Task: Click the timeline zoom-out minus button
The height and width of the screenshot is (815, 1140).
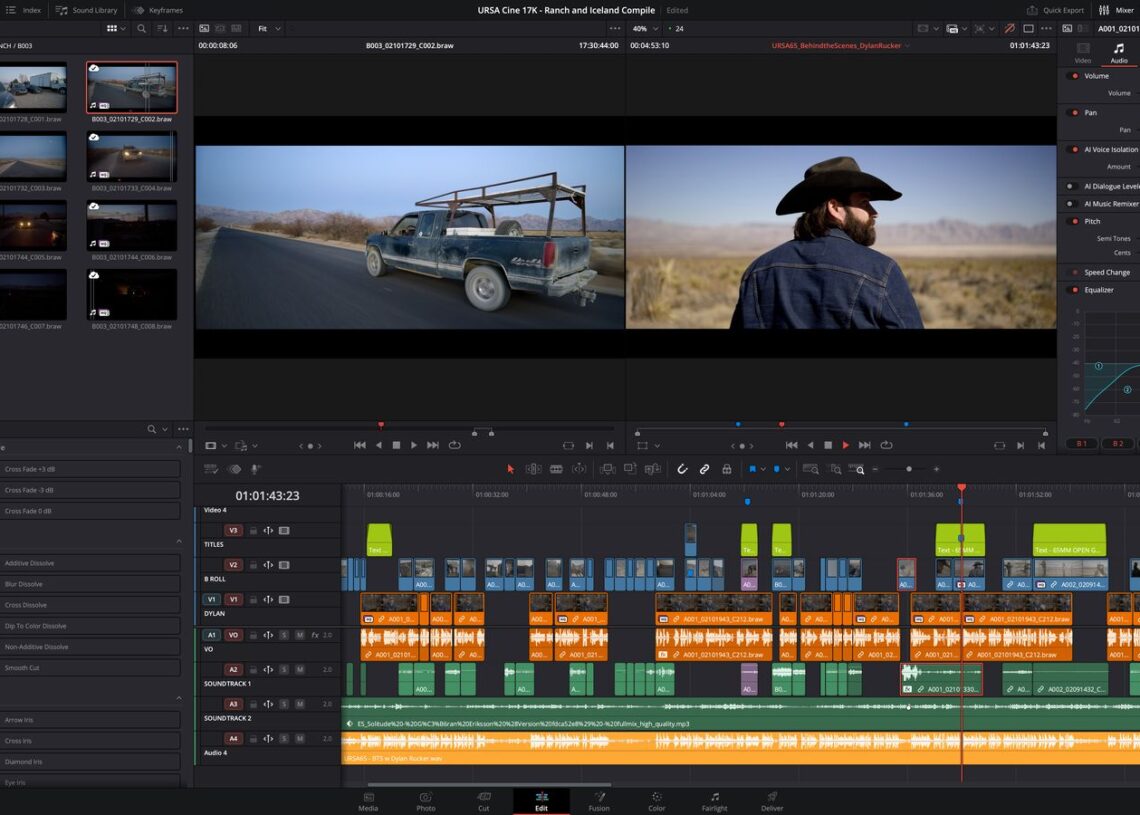Action: click(x=875, y=470)
